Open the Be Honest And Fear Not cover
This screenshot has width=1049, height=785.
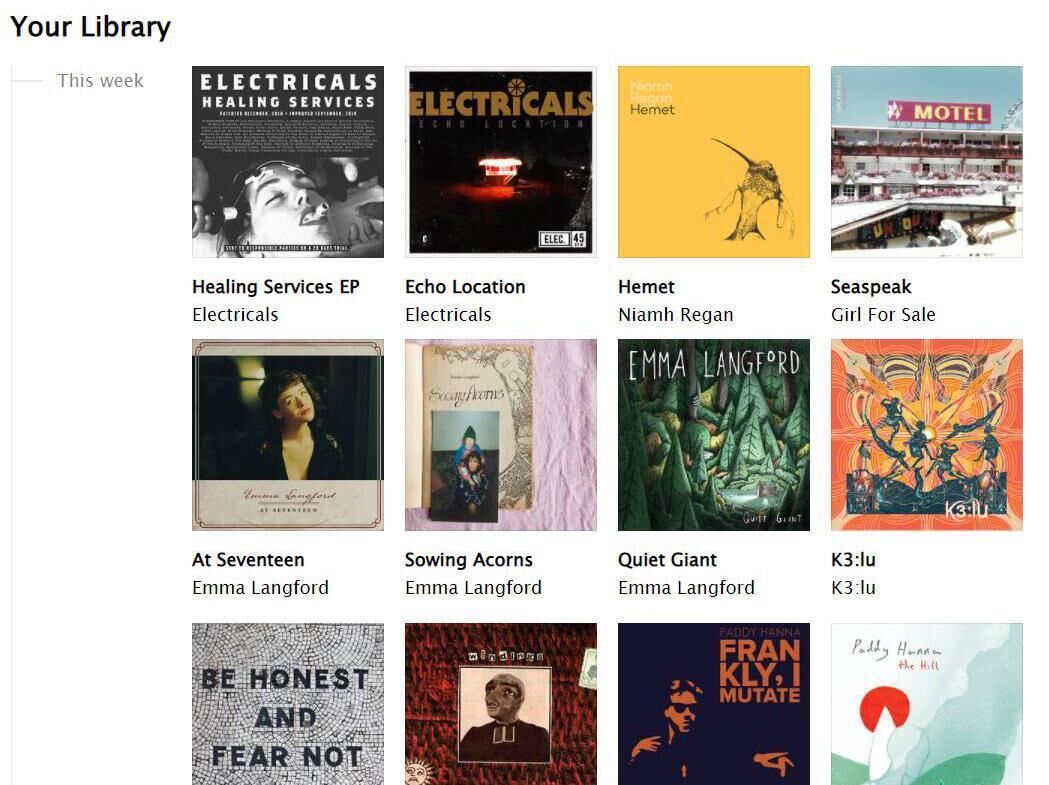(288, 704)
